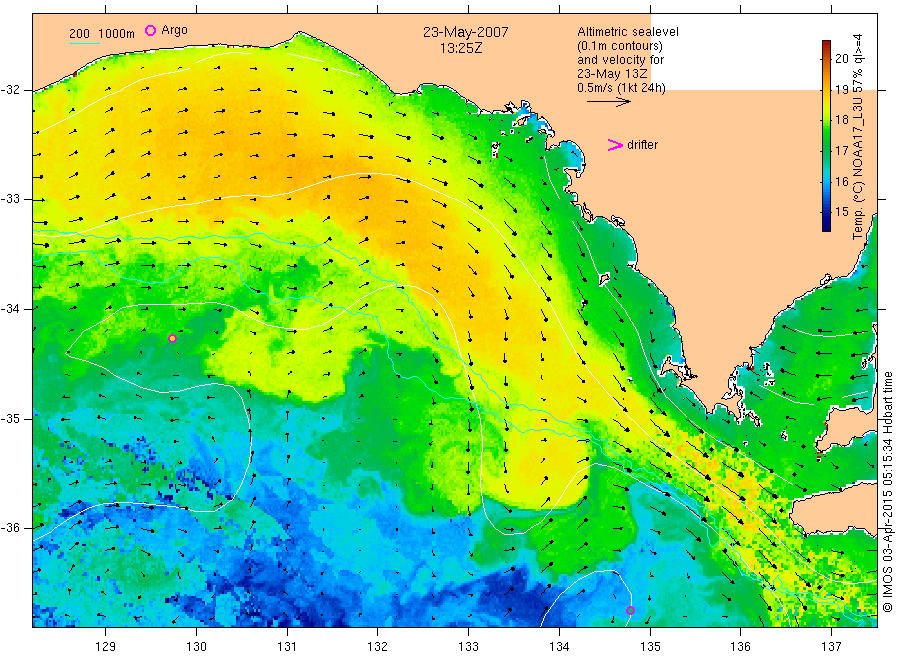900x660 pixels.
Task: Click the latitude axis label "-34"
Action: pos(10,309)
